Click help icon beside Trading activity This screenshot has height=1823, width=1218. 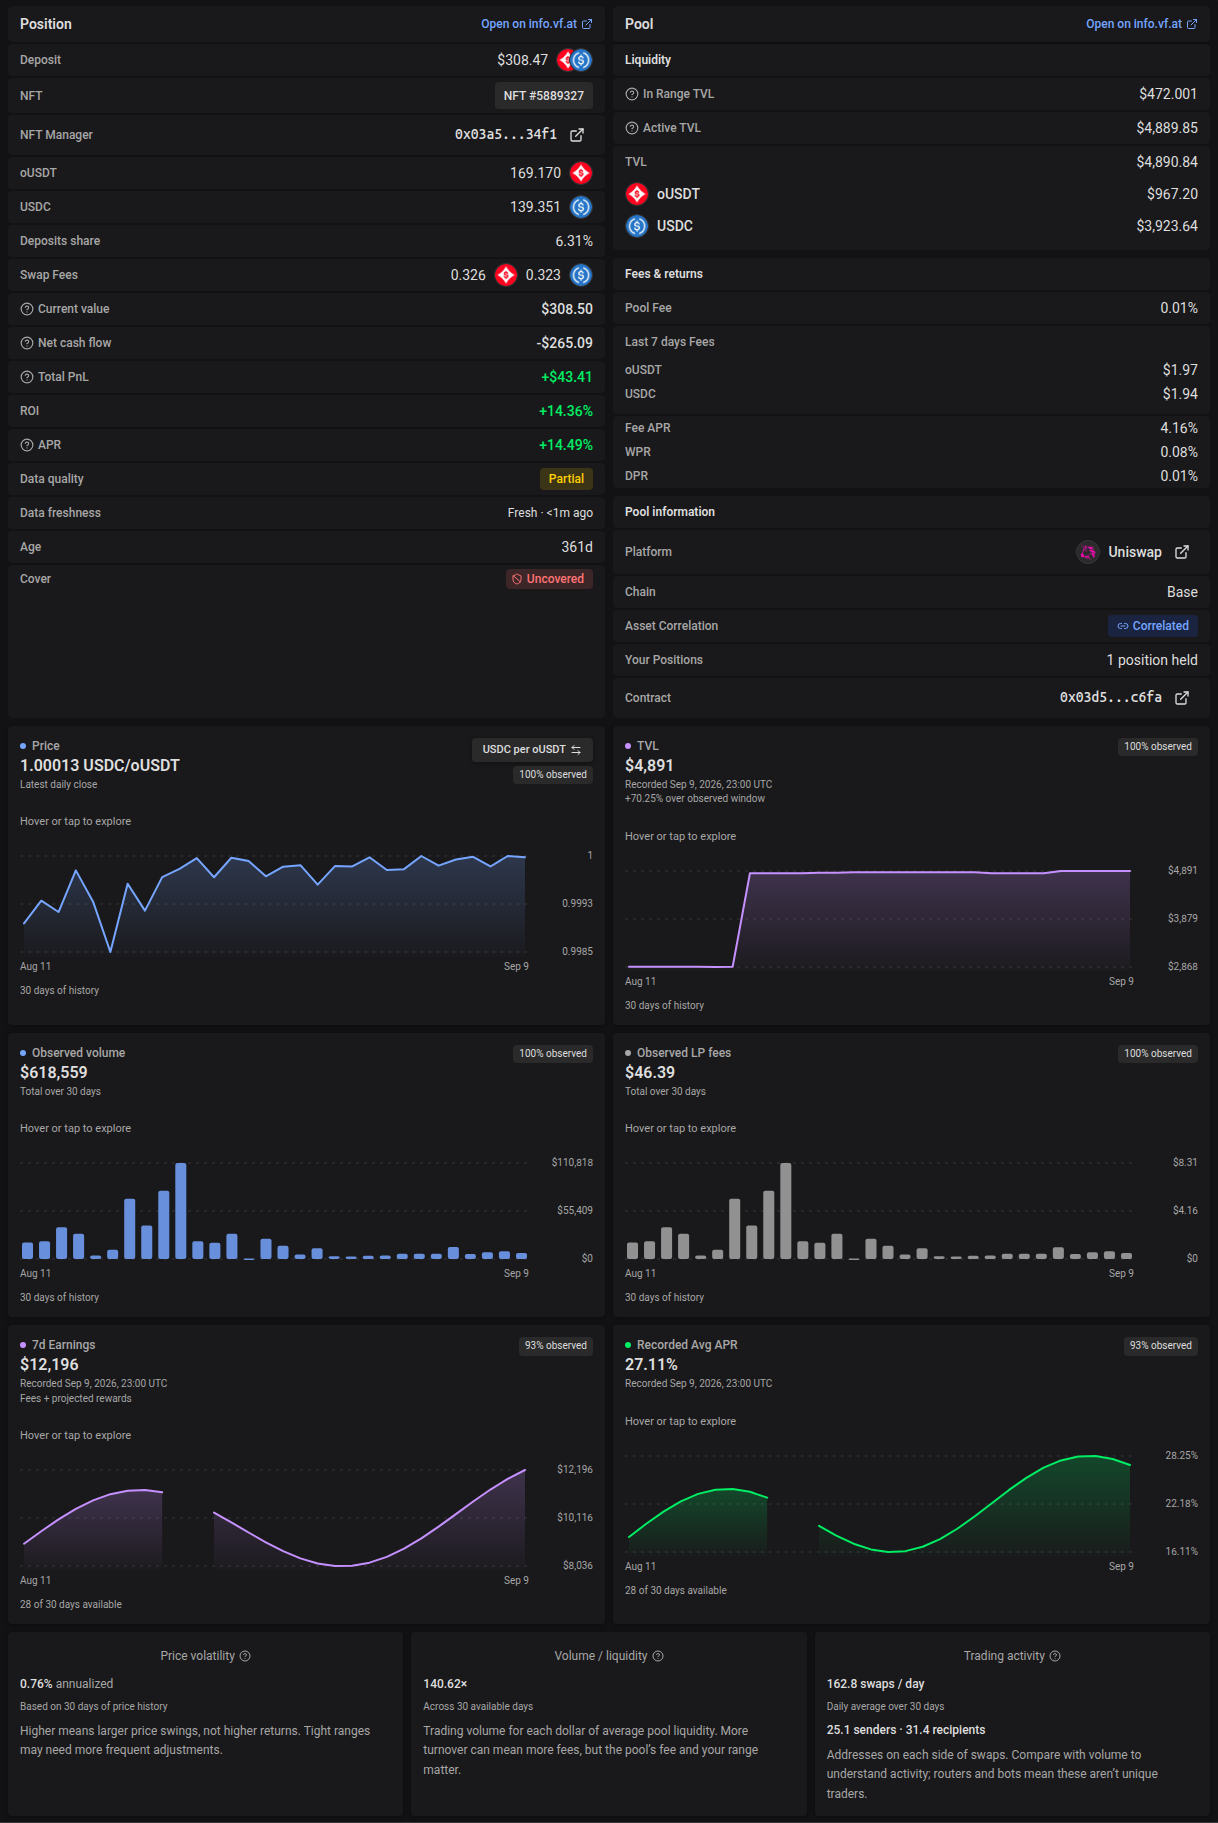(x=1055, y=1656)
